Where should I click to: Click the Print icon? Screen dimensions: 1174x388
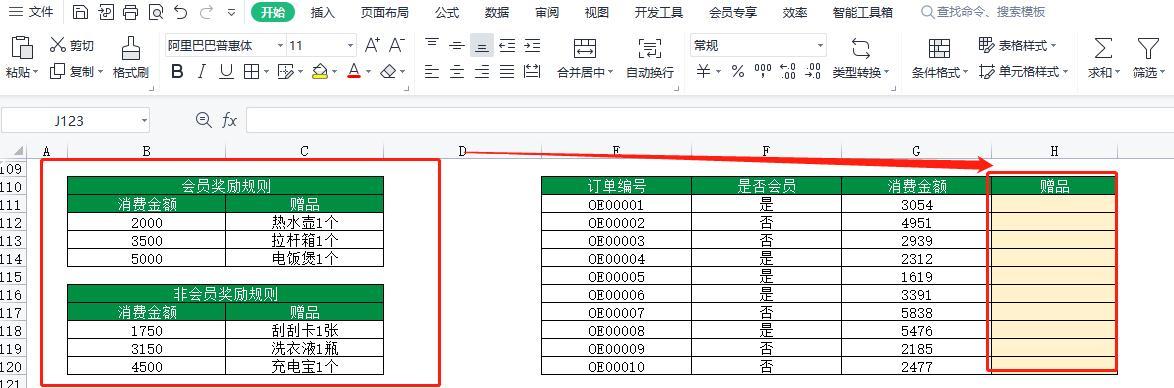click(x=130, y=12)
